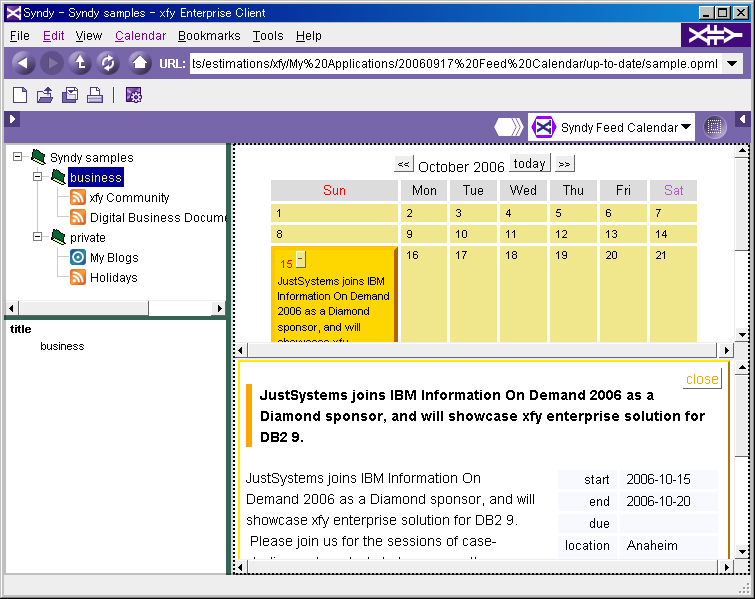Collapse day 15 event with minus button
The width and height of the screenshot is (755, 599).
[300, 259]
